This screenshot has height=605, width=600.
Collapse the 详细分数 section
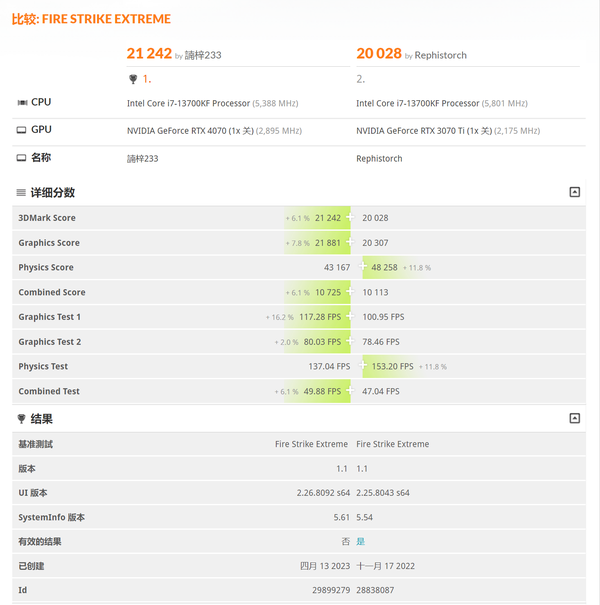pos(574,192)
